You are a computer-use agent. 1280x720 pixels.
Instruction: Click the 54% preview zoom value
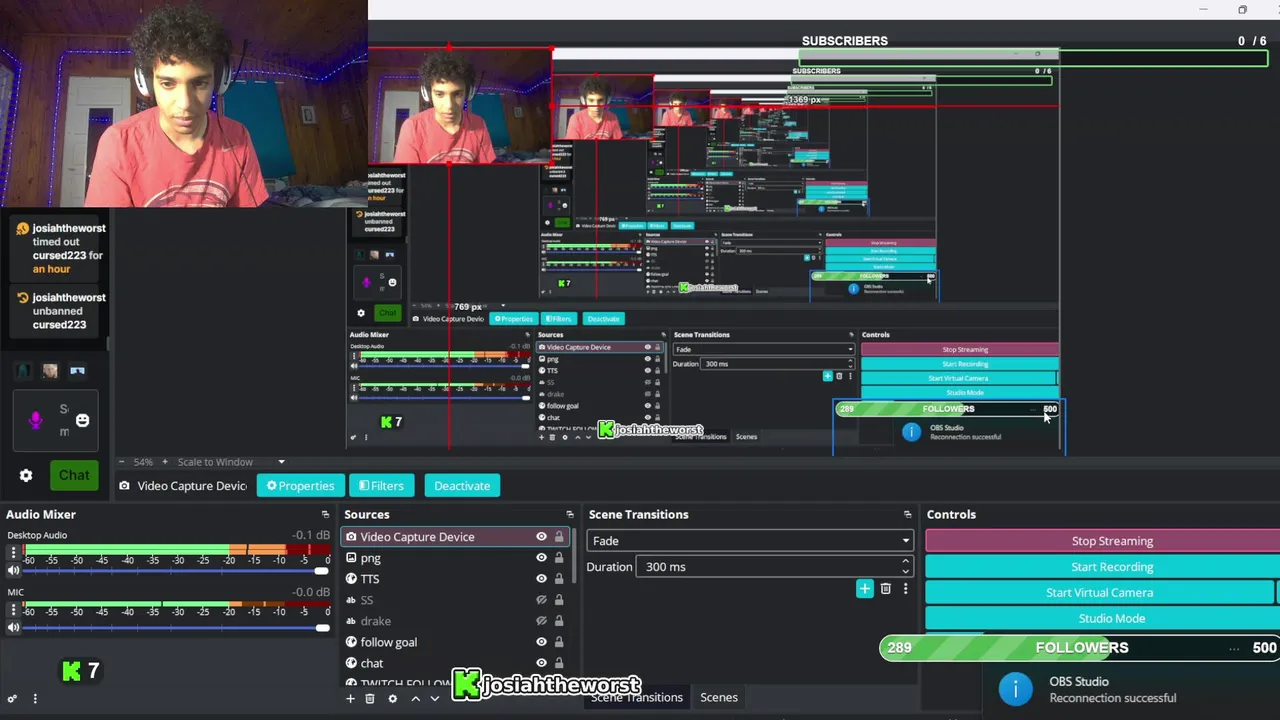tap(143, 462)
